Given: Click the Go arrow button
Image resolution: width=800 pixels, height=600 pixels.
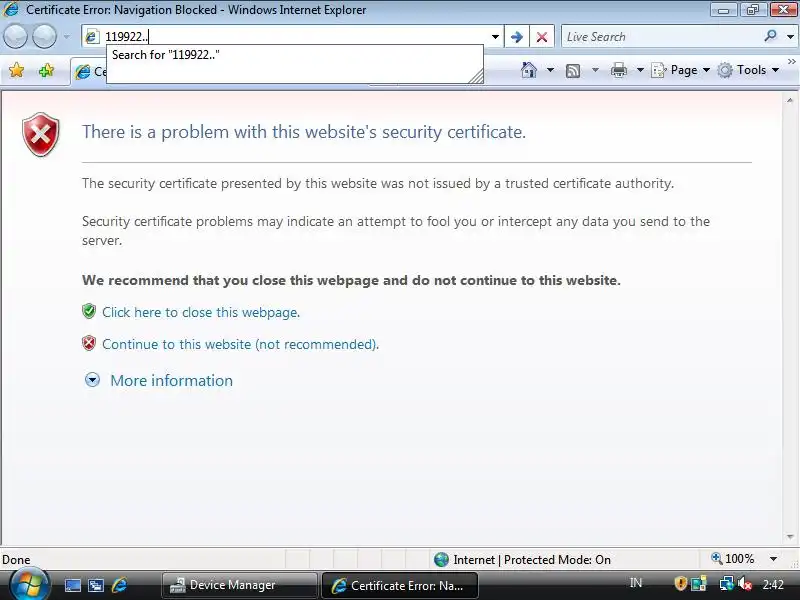Looking at the screenshot, I should pos(516,37).
